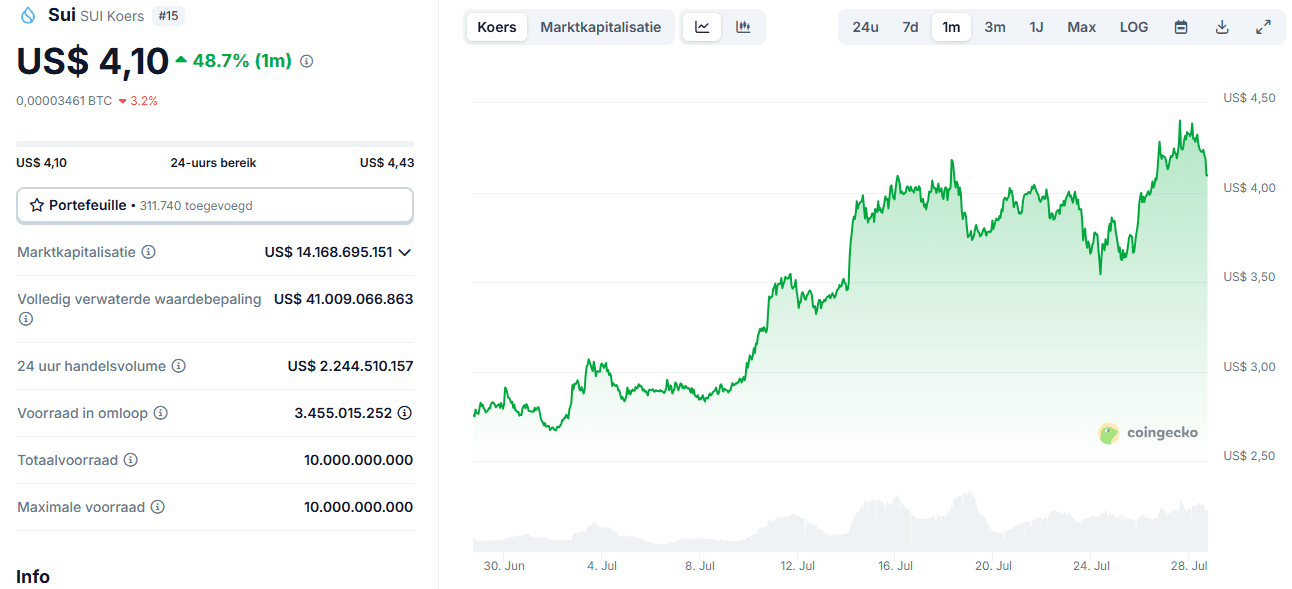Click the 24-uurs bereik range bar
1292x589 pixels.
215,144
